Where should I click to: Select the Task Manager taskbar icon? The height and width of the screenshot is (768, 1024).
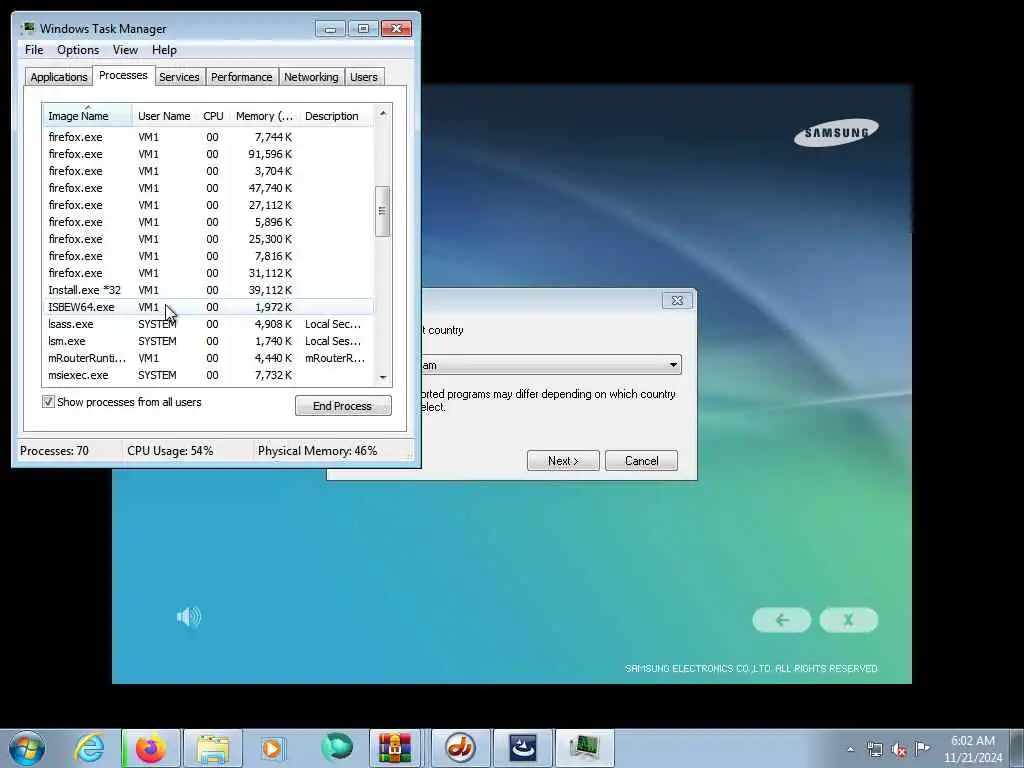pos(584,748)
